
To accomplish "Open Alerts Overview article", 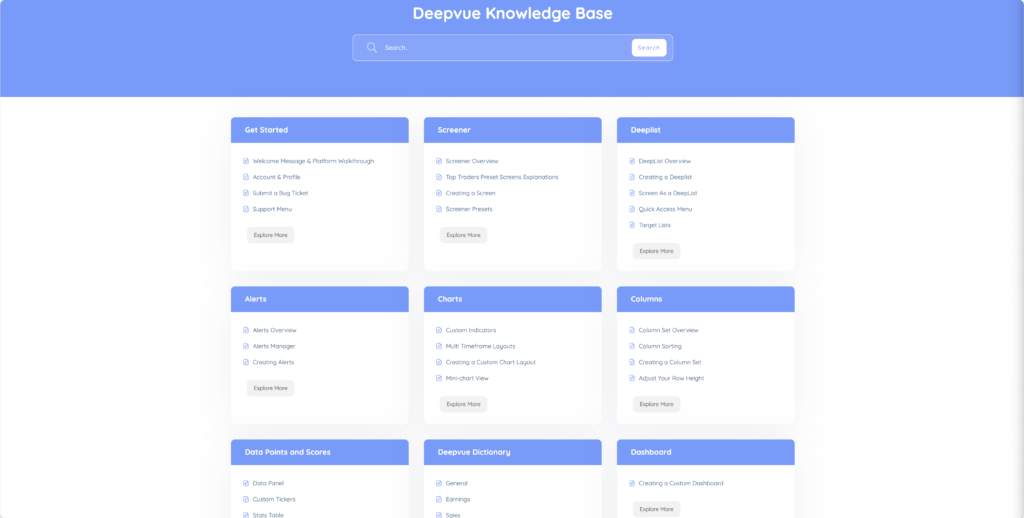I will point(274,330).
